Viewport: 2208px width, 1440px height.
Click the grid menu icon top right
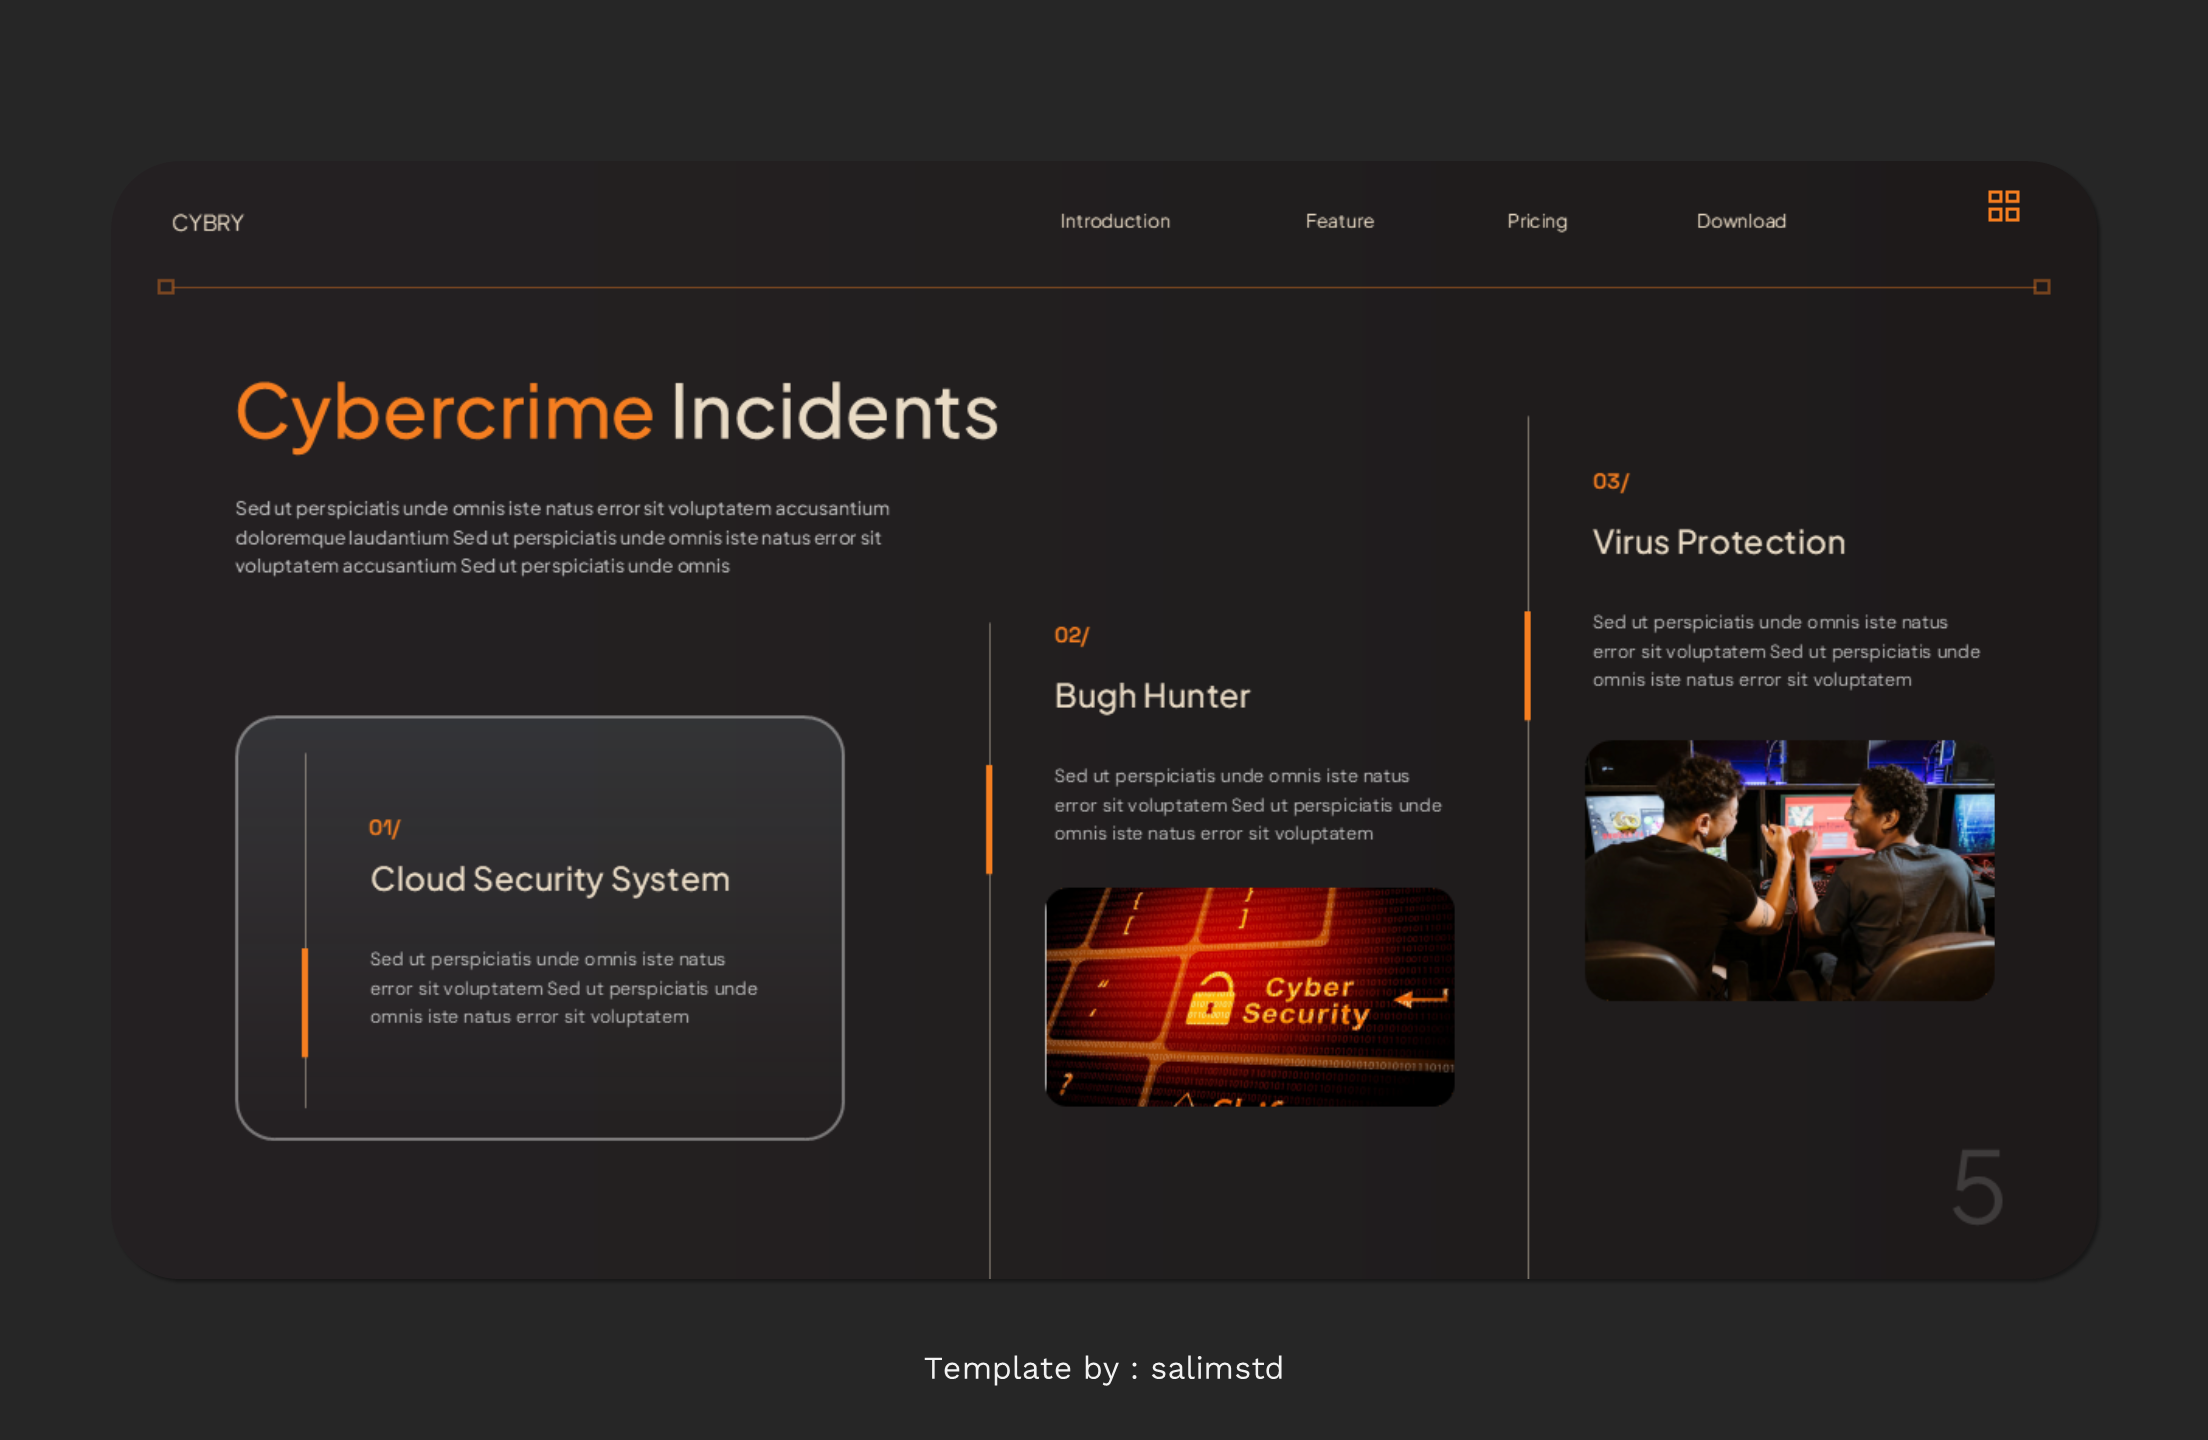(2003, 206)
